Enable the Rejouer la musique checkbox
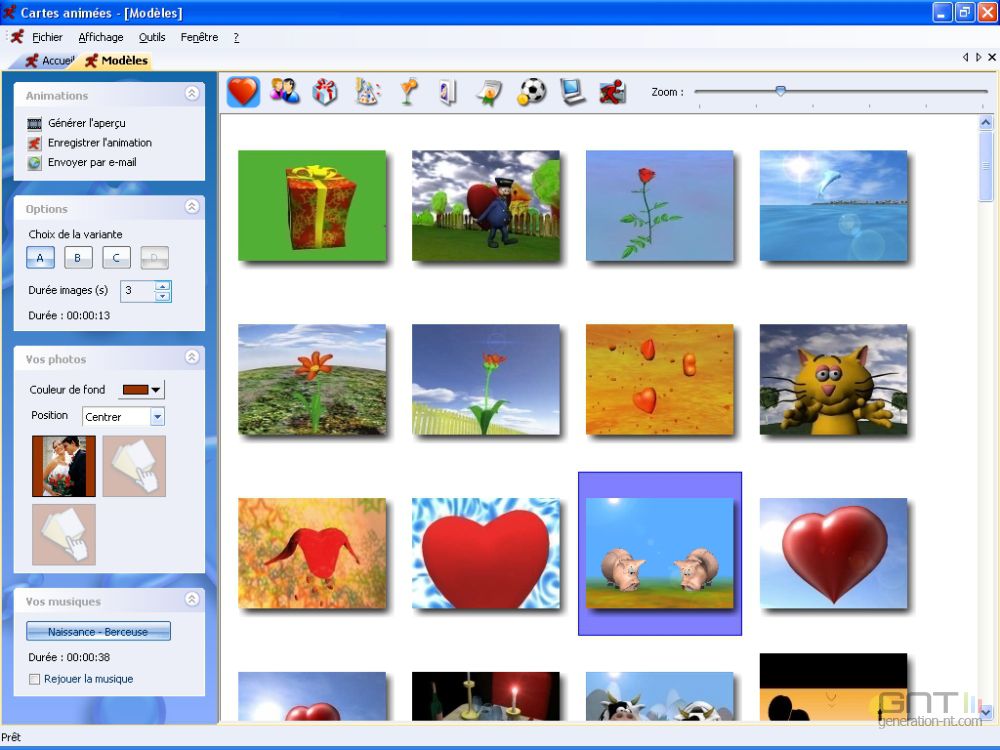The image size is (1000, 750). coord(34,679)
